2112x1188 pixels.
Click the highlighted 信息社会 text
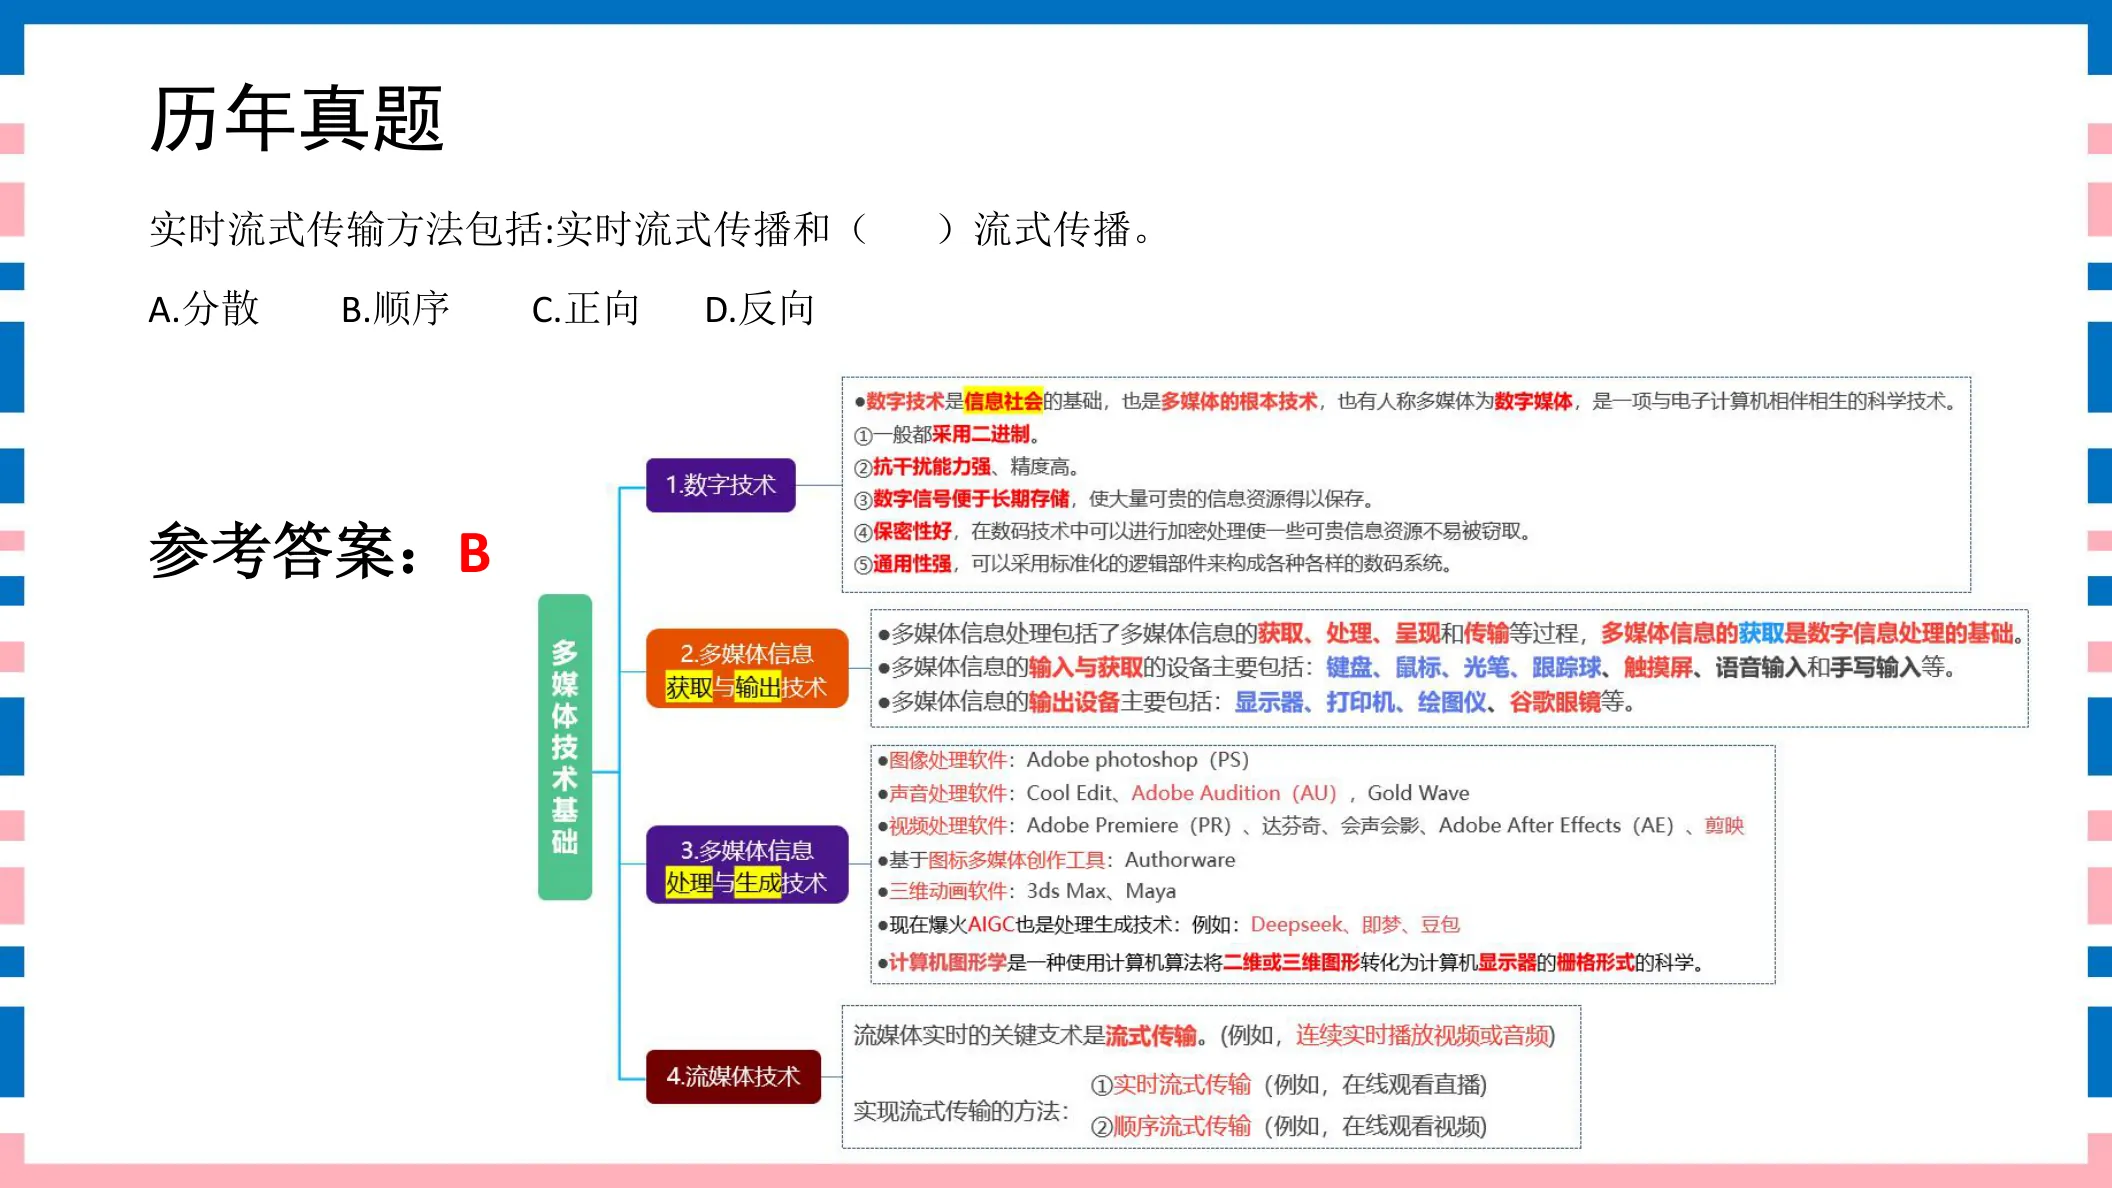pyautogui.click(x=1003, y=401)
